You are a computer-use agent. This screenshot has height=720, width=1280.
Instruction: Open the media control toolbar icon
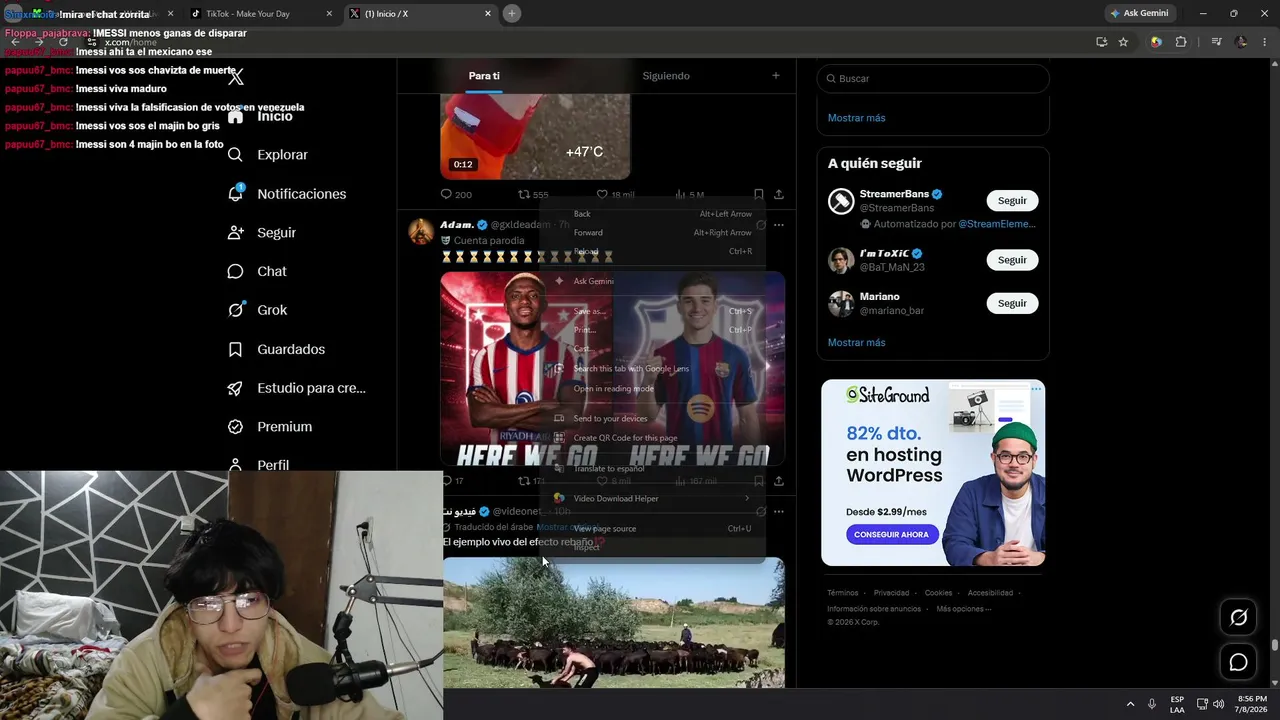pyautogui.click(x=1216, y=42)
